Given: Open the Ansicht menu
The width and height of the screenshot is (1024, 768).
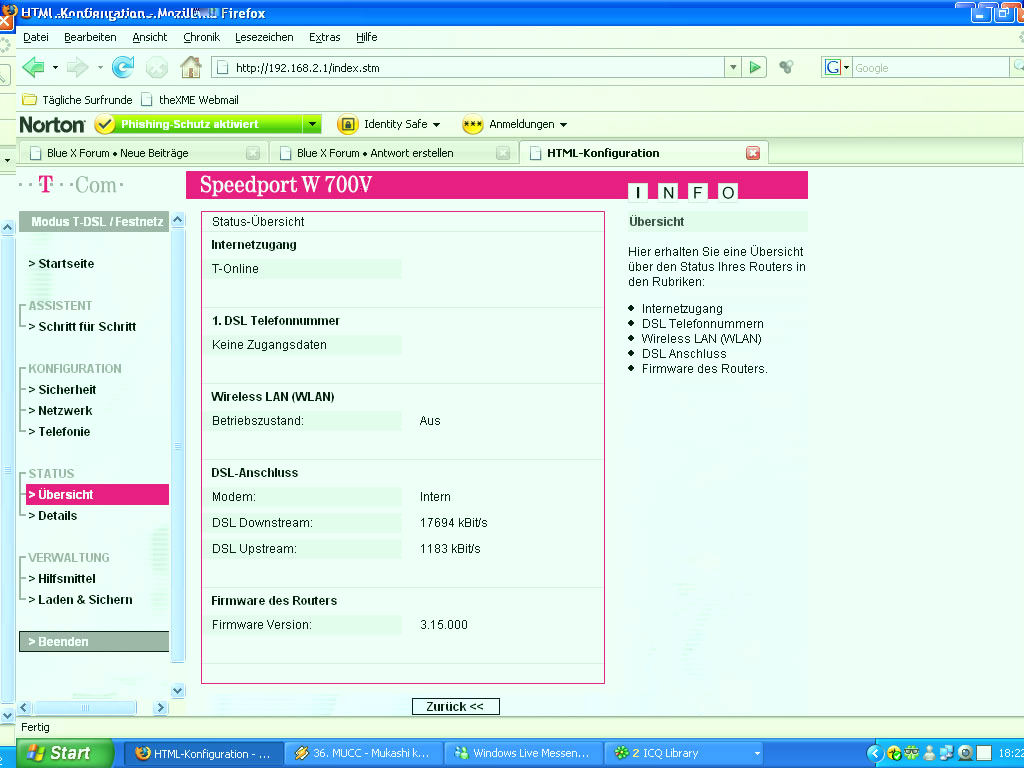Looking at the screenshot, I should (x=150, y=37).
